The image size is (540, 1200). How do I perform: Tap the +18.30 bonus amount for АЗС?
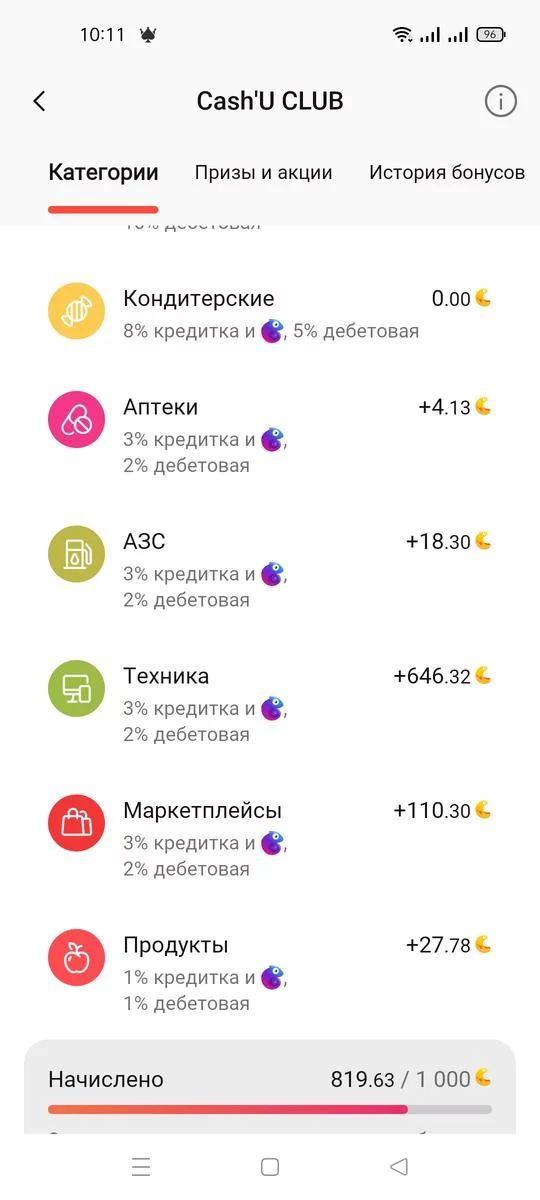coord(438,542)
